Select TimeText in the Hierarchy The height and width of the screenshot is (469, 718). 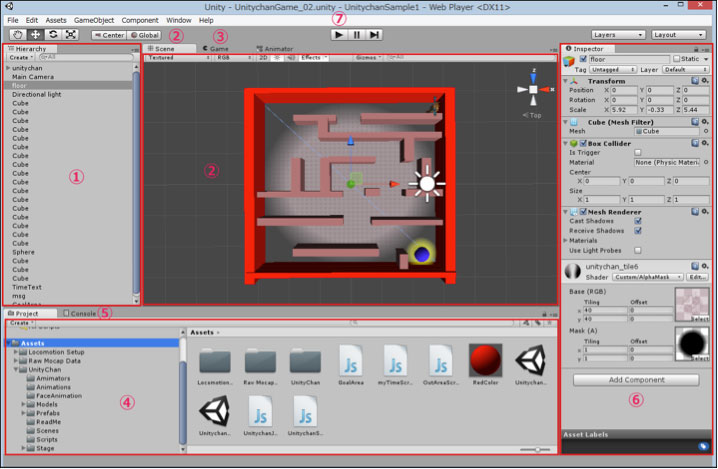pyautogui.click(x=27, y=287)
